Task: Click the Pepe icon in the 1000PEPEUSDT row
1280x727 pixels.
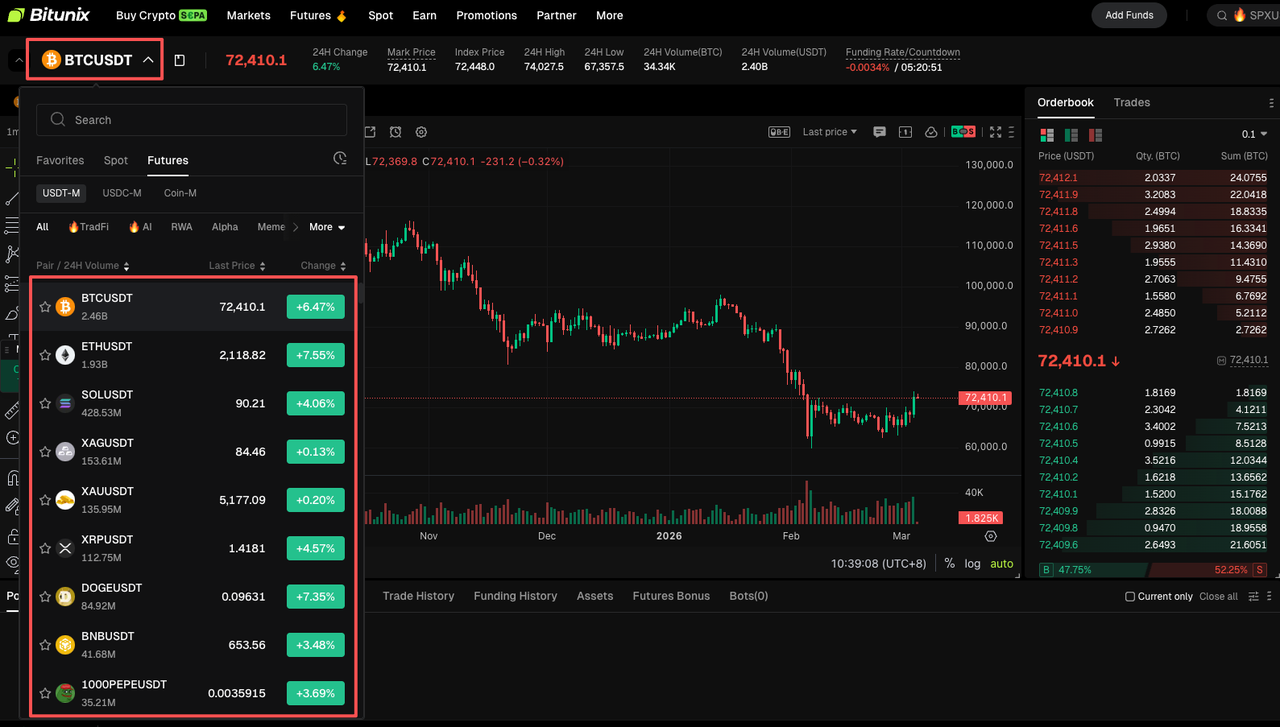Action: [65, 693]
